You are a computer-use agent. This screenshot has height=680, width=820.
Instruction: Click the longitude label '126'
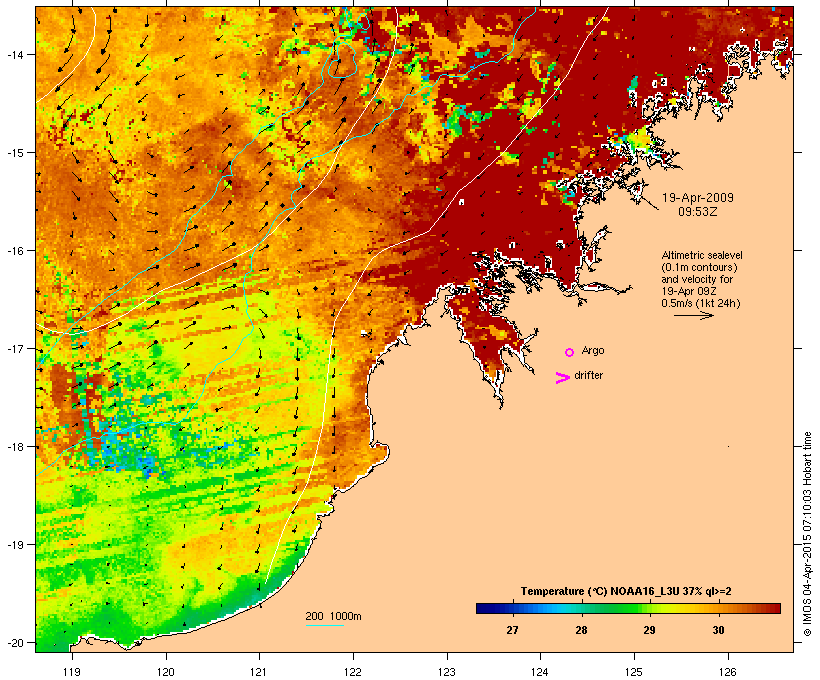click(727, 672)
